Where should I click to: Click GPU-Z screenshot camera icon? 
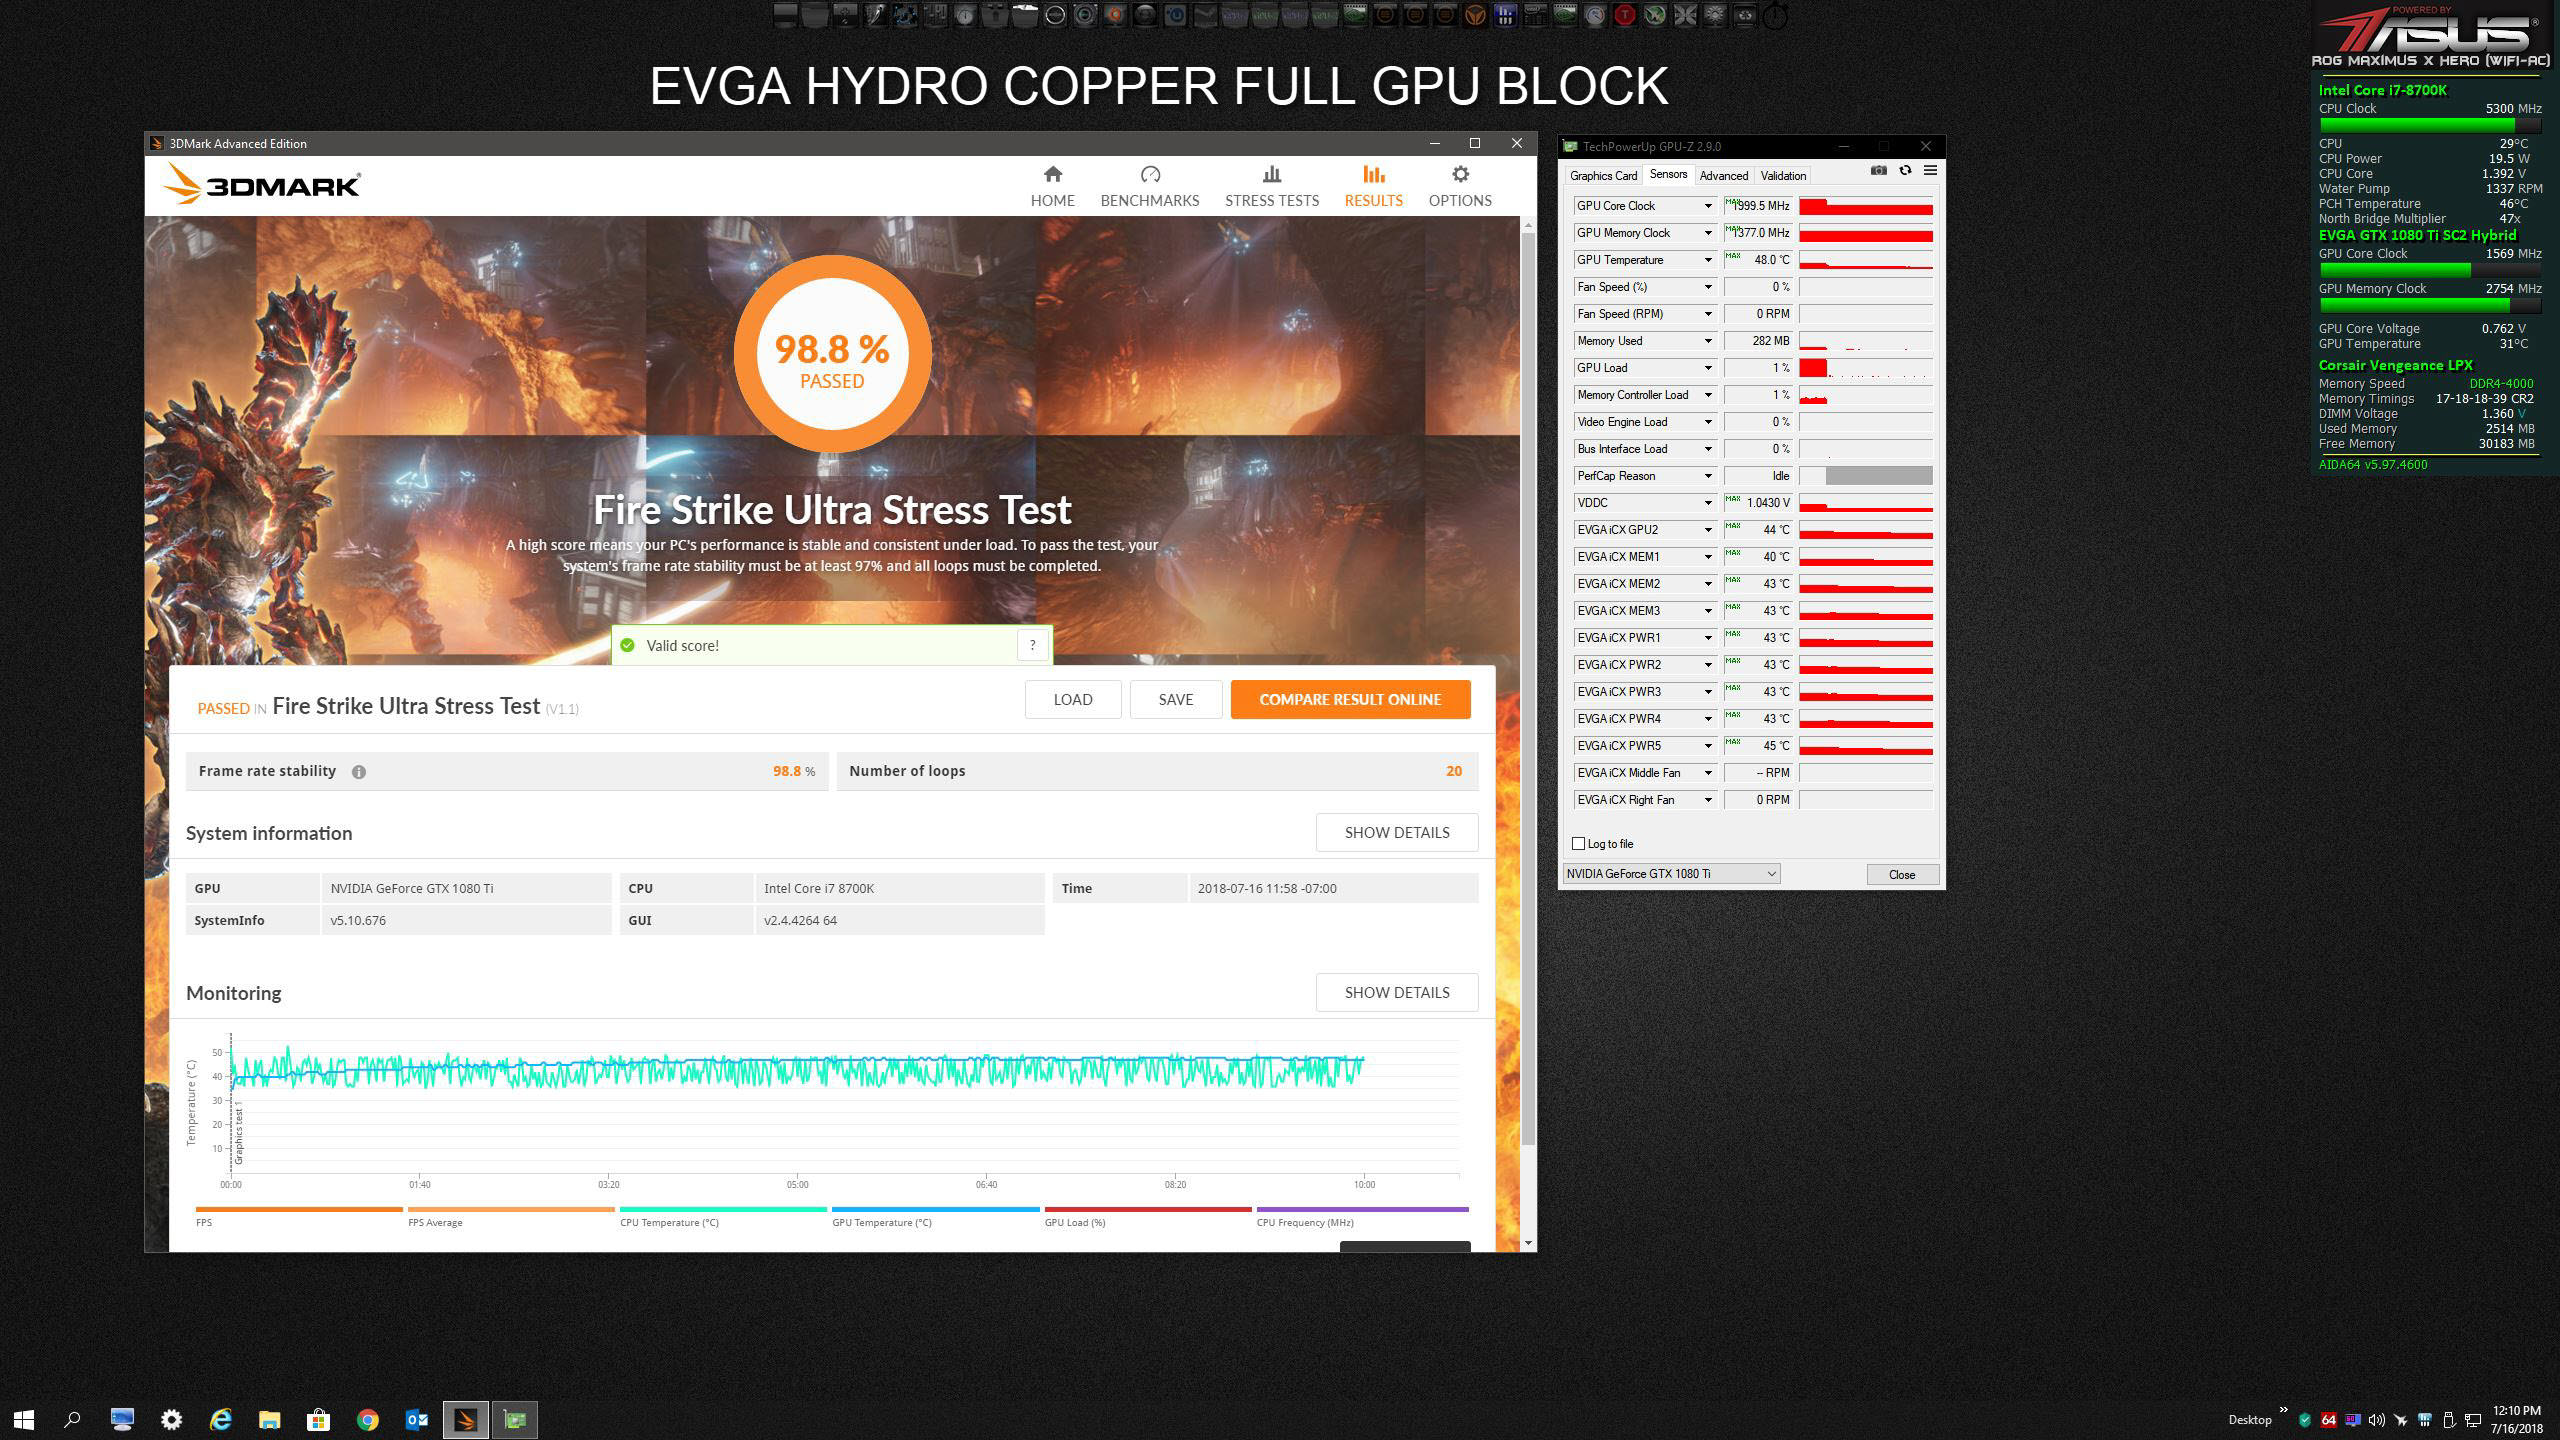point(1879,171)
